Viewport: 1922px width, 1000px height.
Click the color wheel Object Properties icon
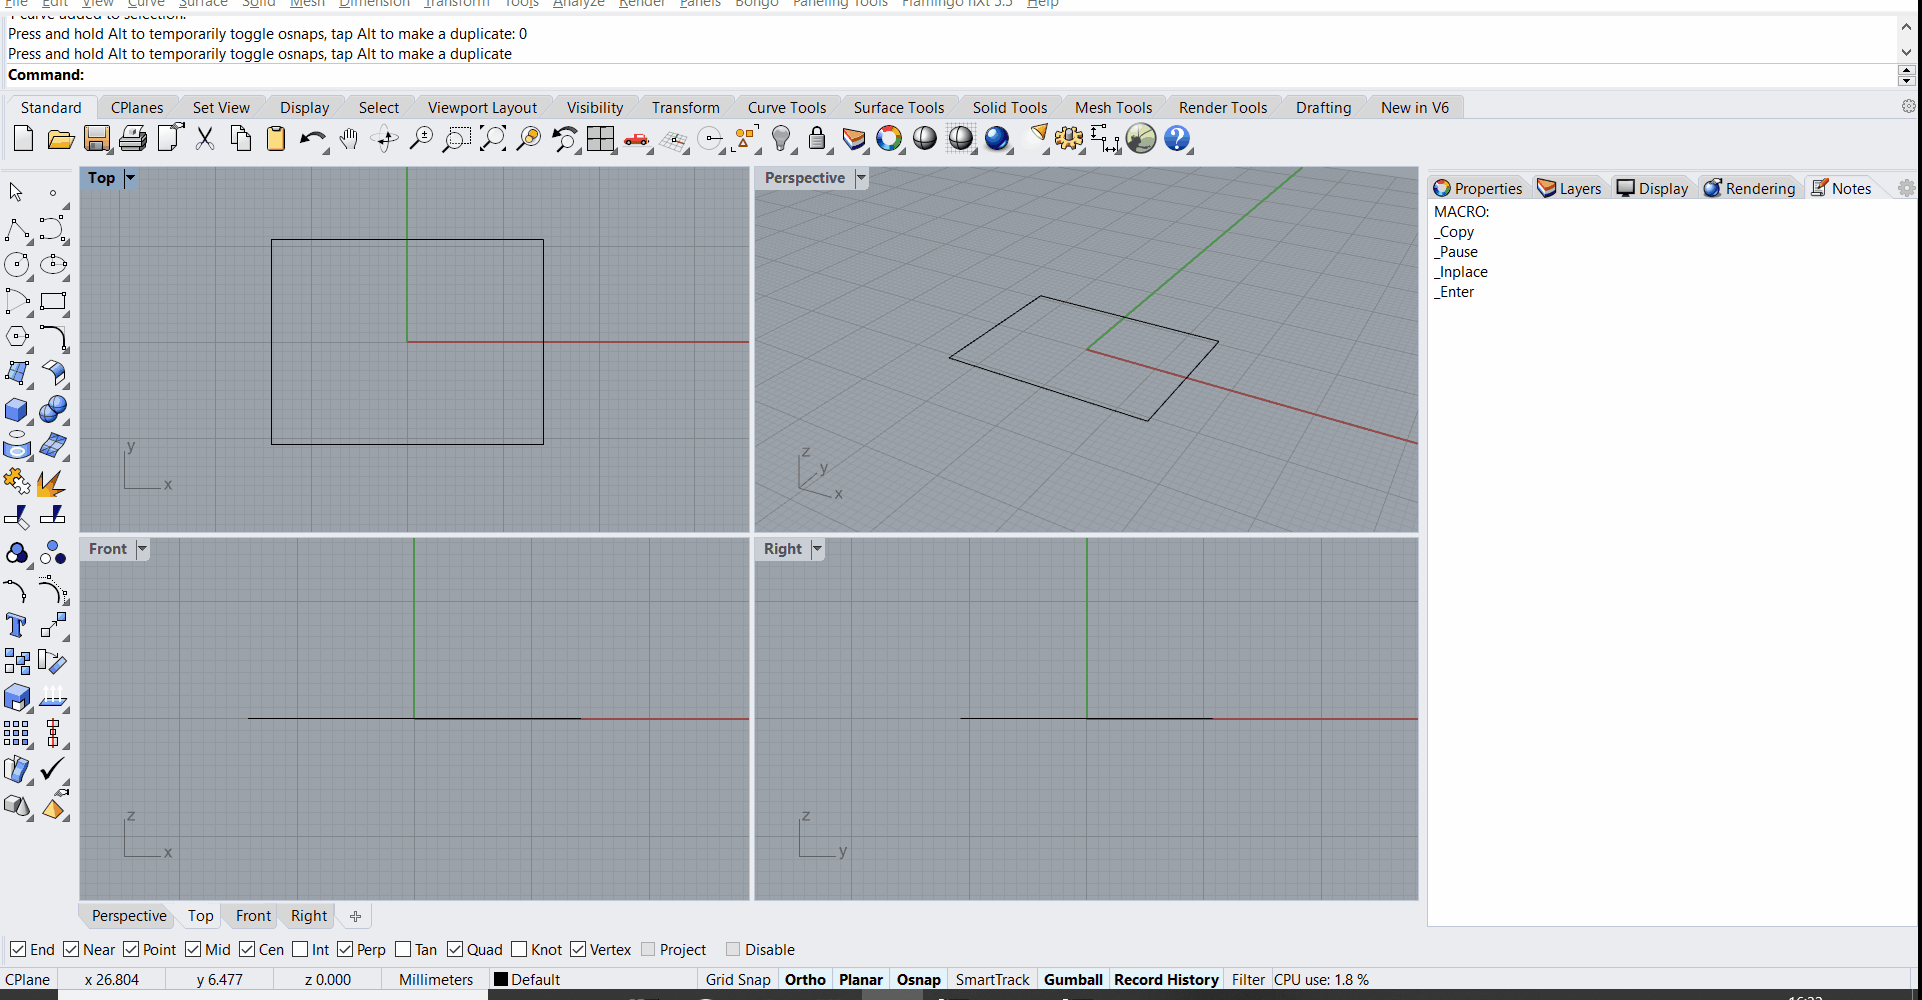pyautogui.click(x=889, y=139)
